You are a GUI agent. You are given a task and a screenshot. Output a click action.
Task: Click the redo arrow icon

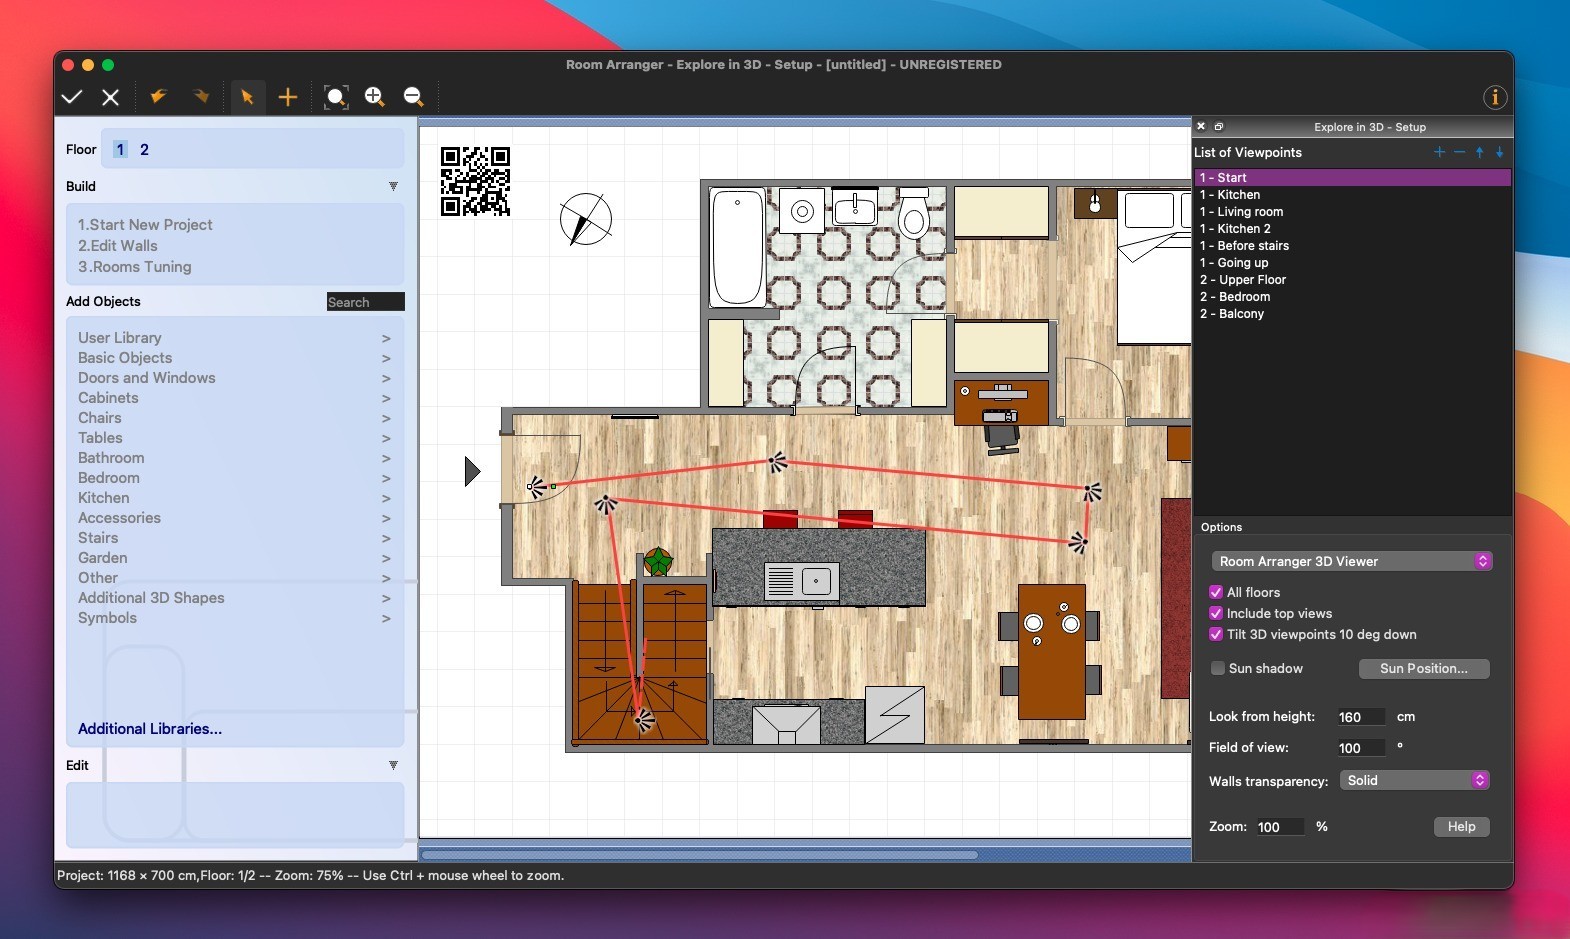tap(201, 97)
